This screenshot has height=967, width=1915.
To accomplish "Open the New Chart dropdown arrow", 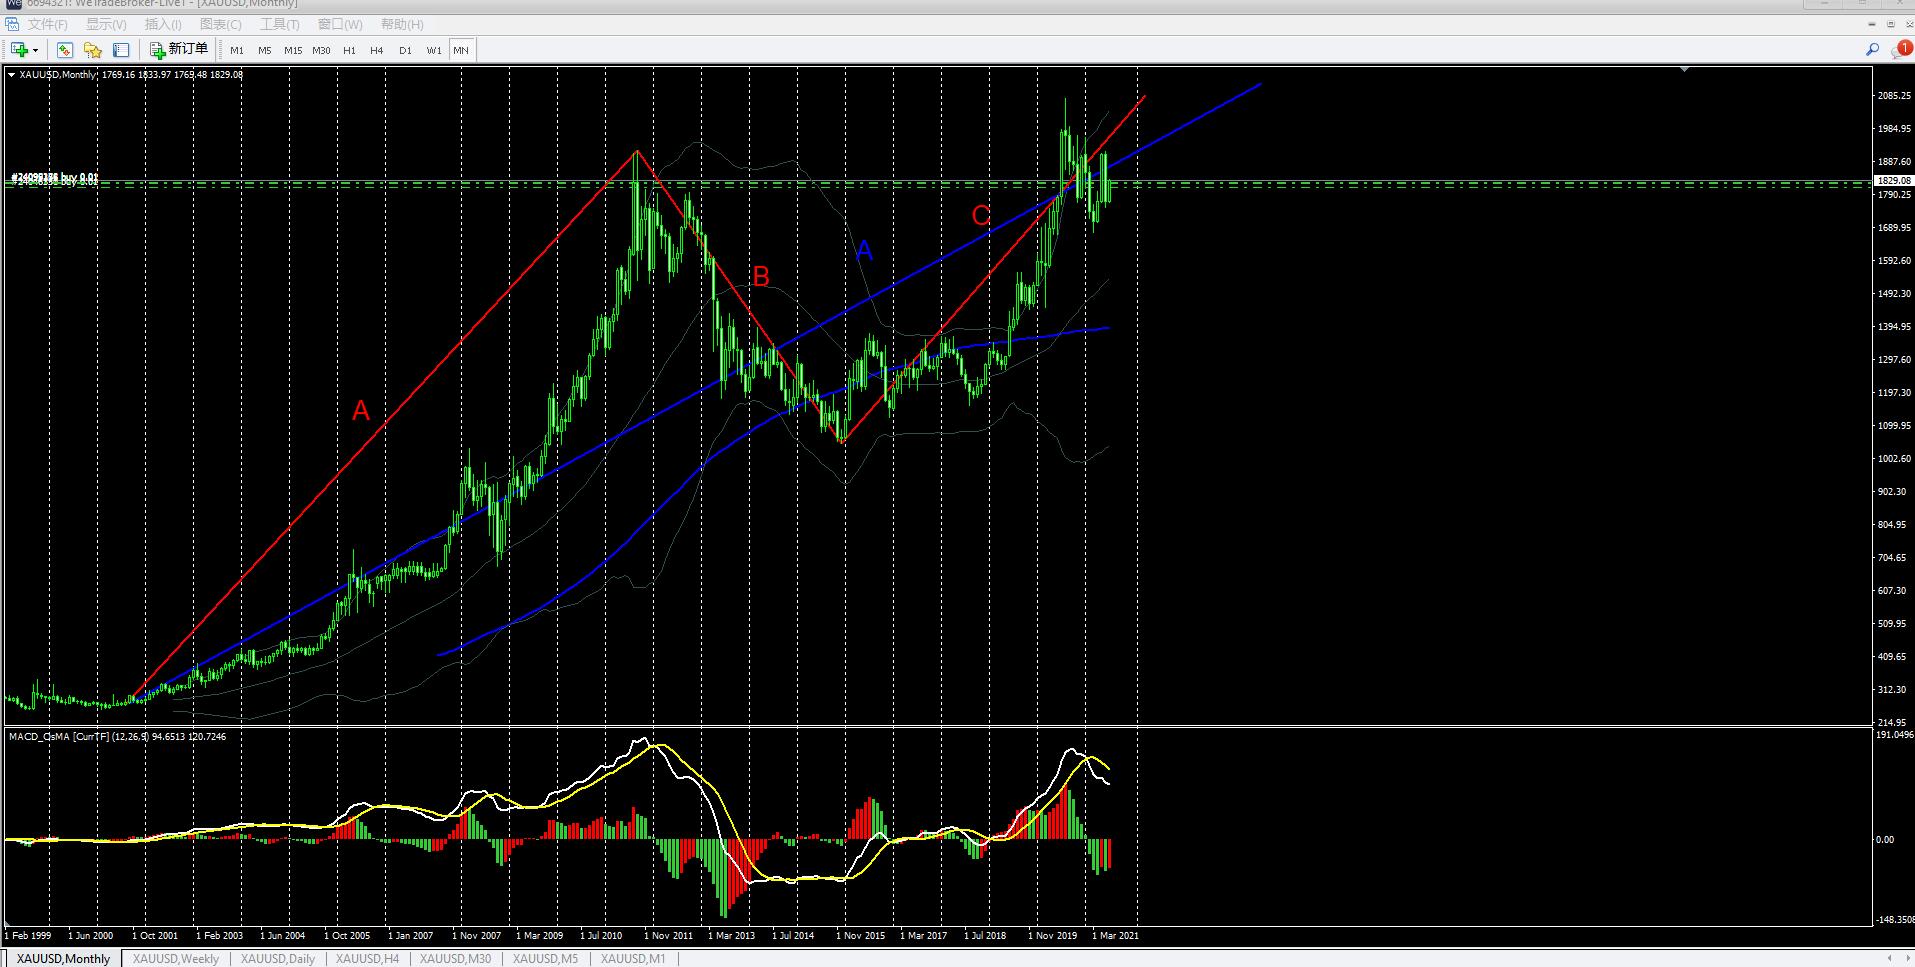I will [x=35, y=50].
